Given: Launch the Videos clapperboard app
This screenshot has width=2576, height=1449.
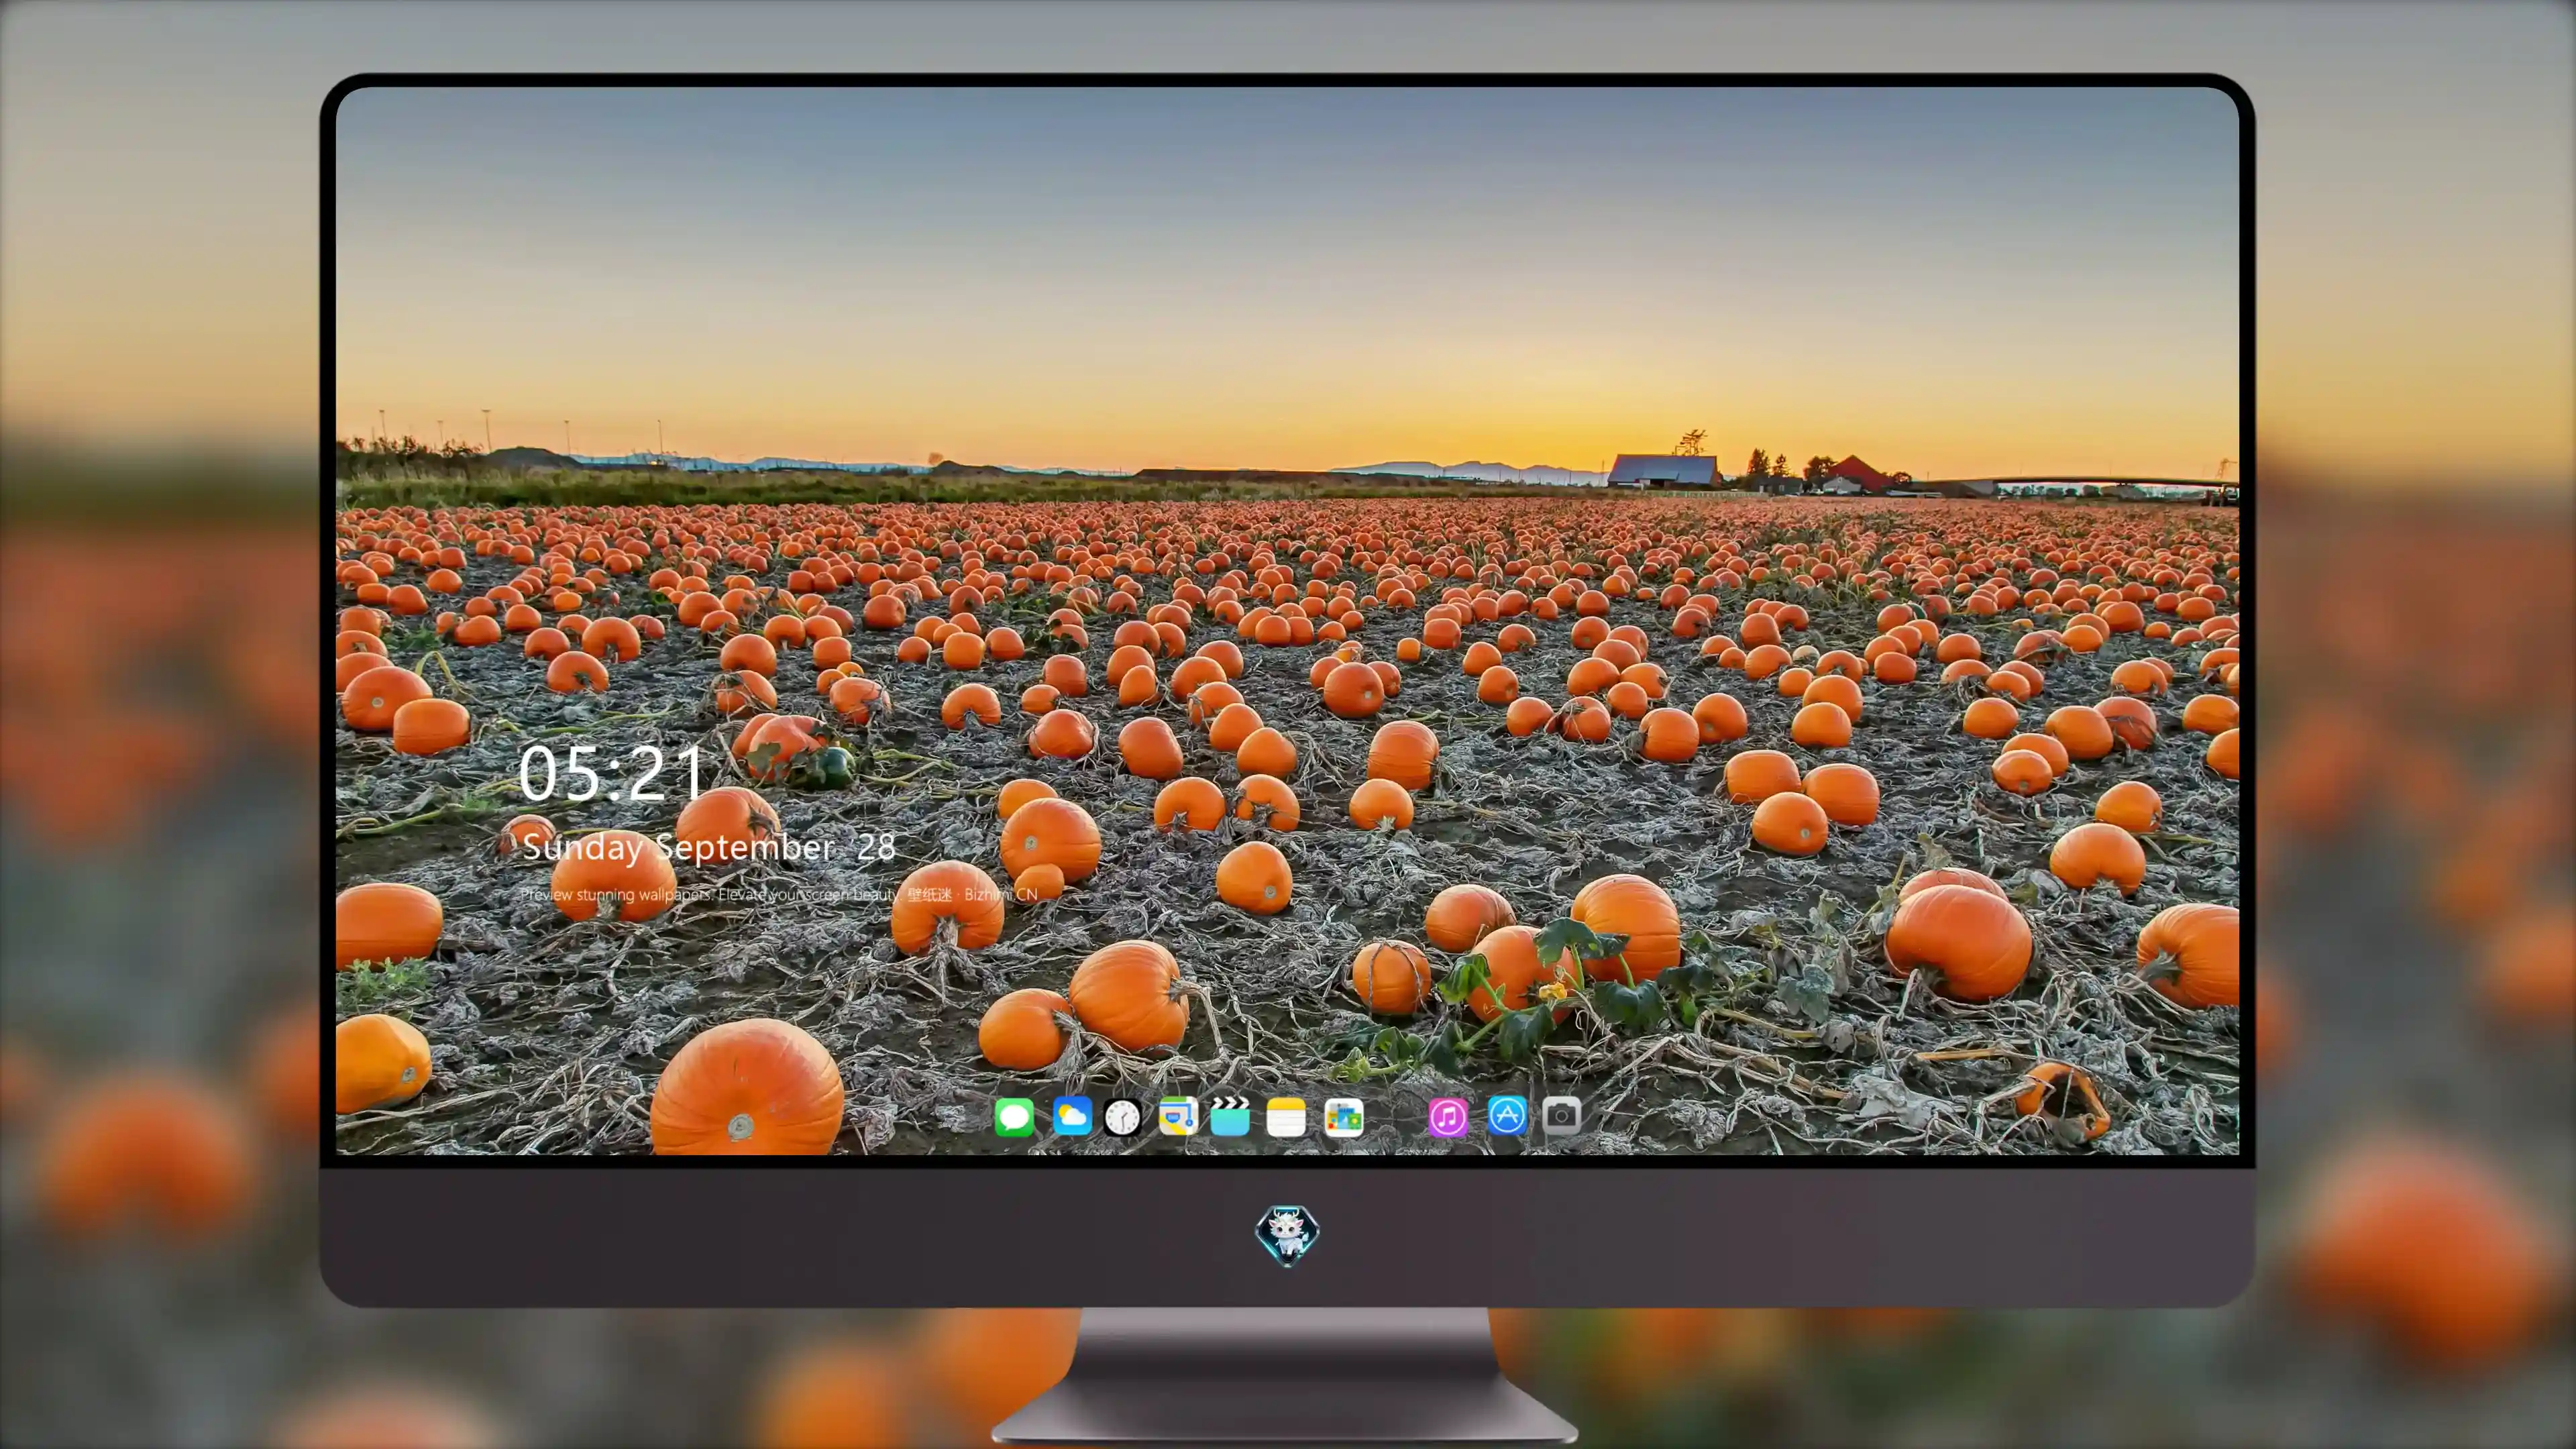Looking at the screenshot, I should (1230, 1116).
